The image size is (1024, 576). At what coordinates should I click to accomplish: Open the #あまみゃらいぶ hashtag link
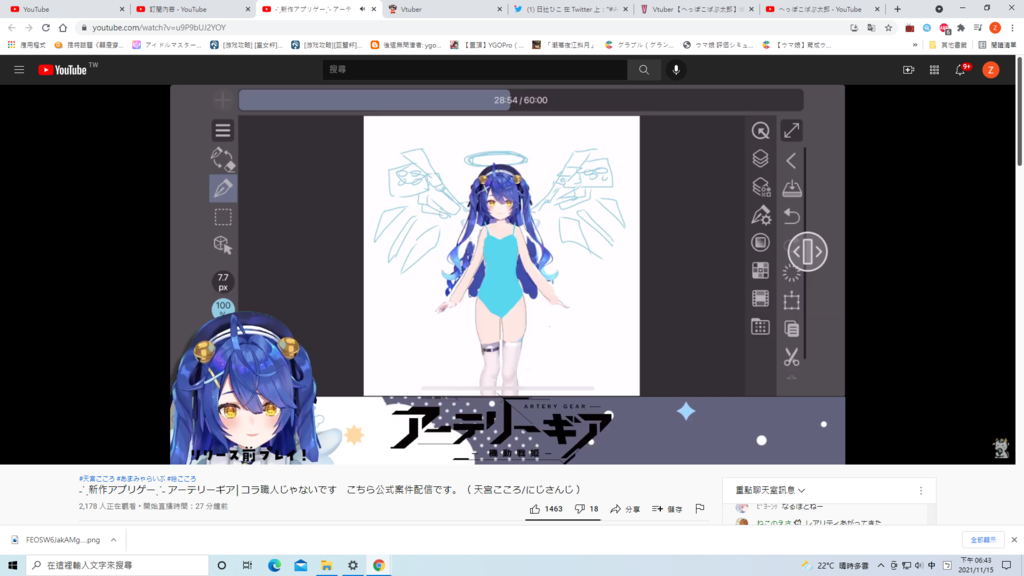[x=141, y=479]
